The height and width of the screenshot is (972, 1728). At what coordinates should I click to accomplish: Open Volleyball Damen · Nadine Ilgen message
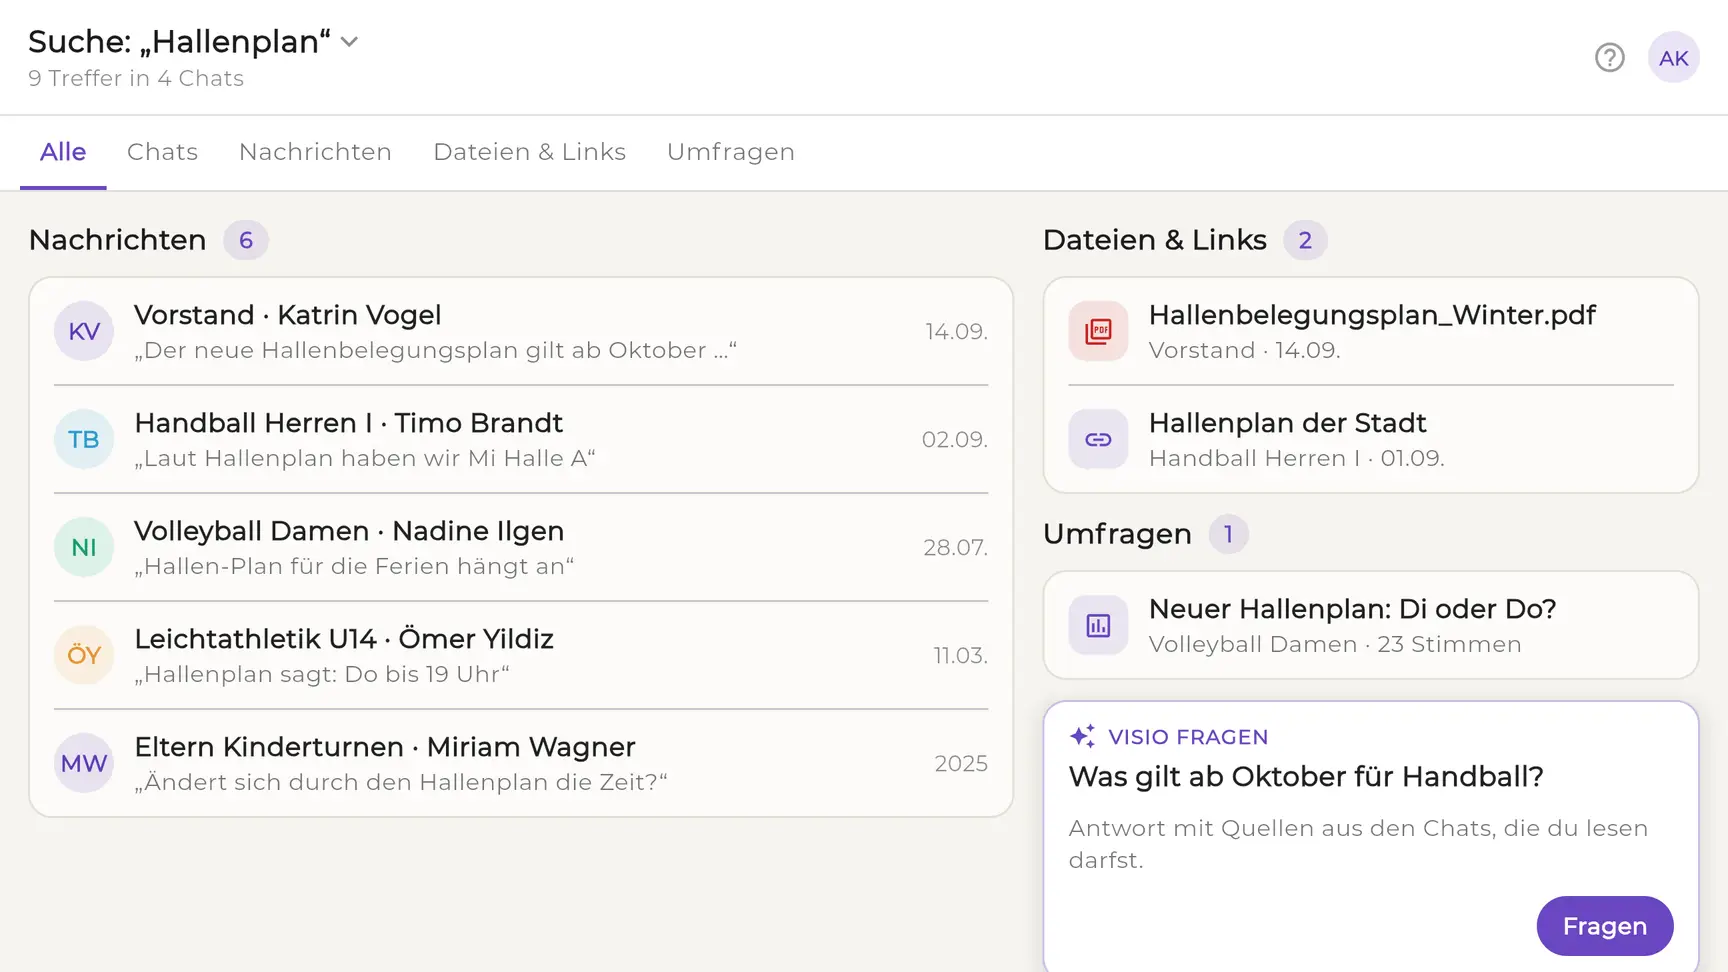coord(521,547)
